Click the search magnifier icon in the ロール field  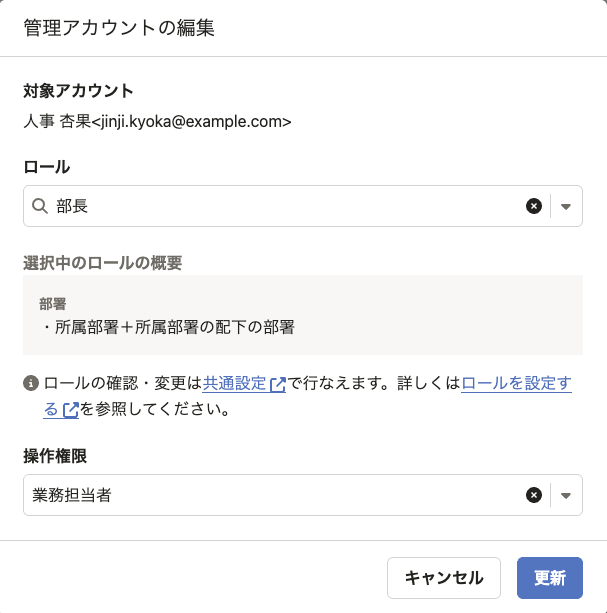tap(40, 206)
